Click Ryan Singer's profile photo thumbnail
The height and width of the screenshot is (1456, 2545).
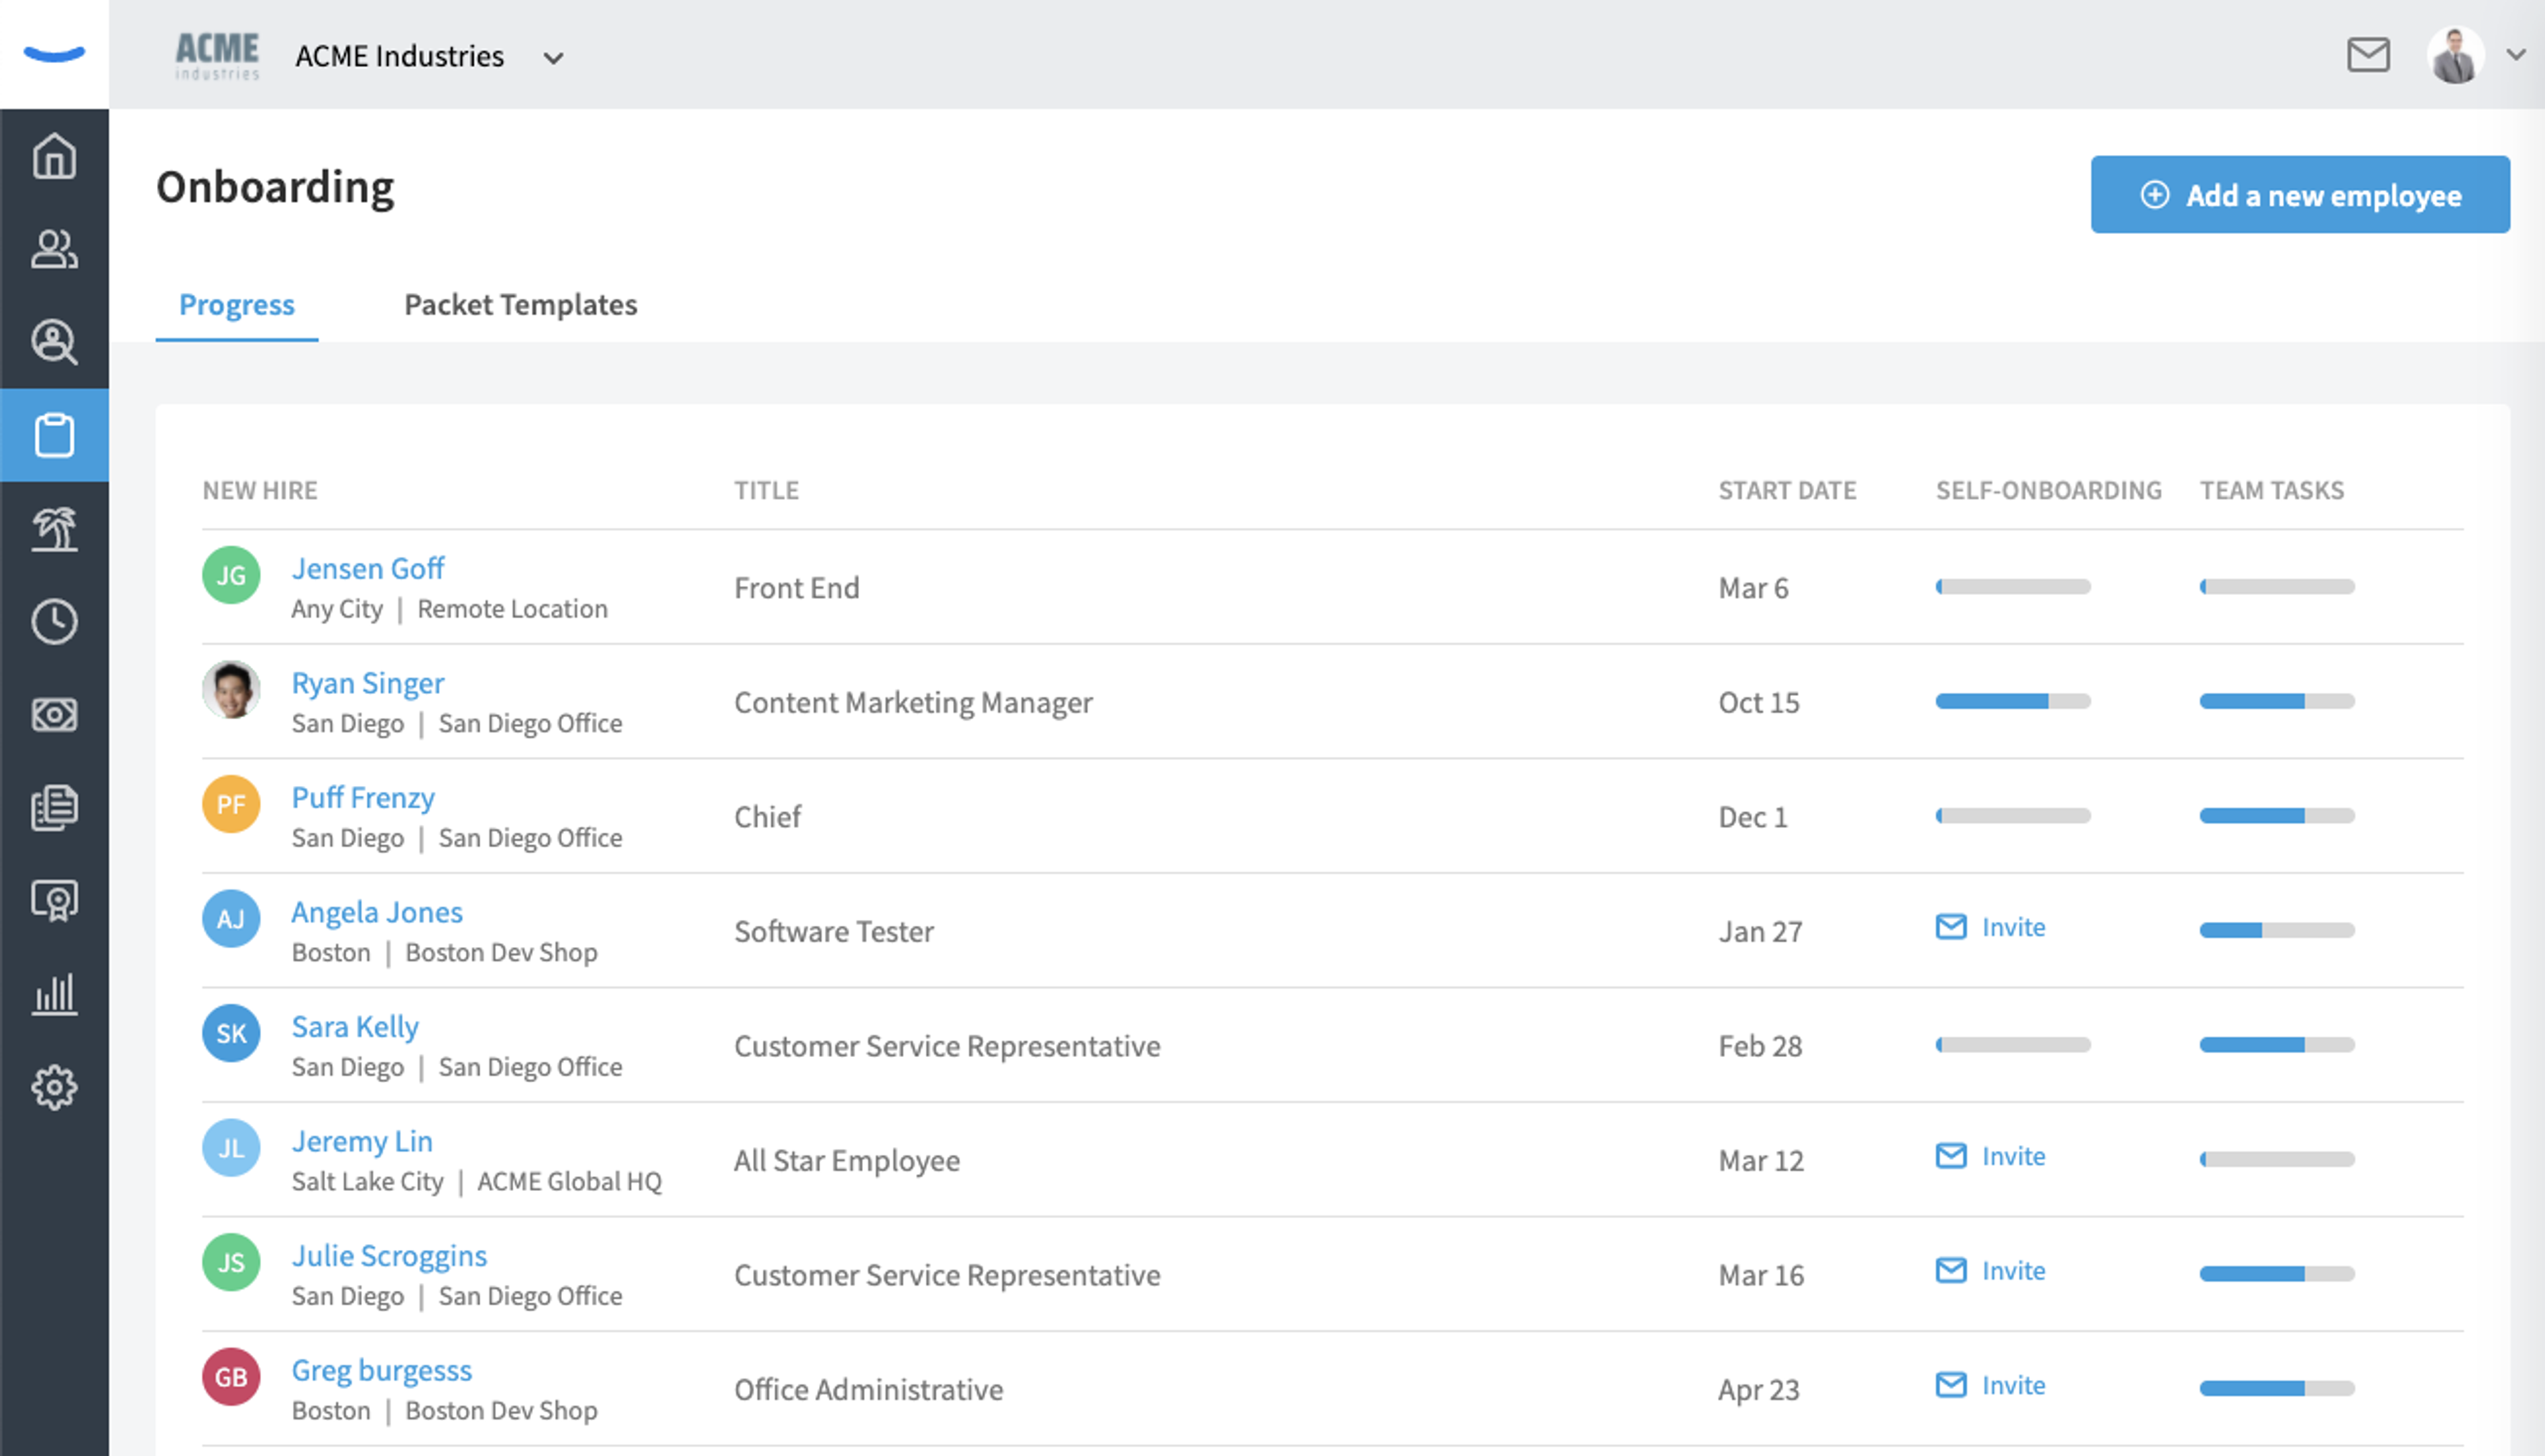tap(231, 690)
